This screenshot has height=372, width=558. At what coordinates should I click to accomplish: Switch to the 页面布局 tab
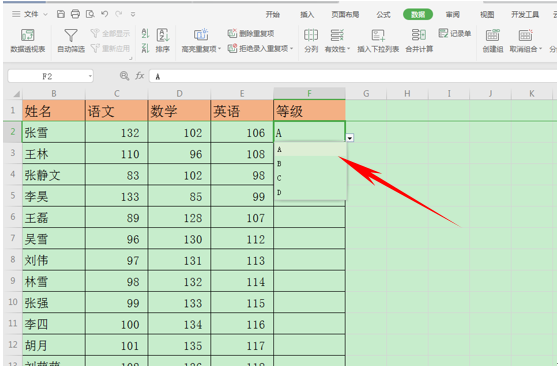click(x=345, y=15)
